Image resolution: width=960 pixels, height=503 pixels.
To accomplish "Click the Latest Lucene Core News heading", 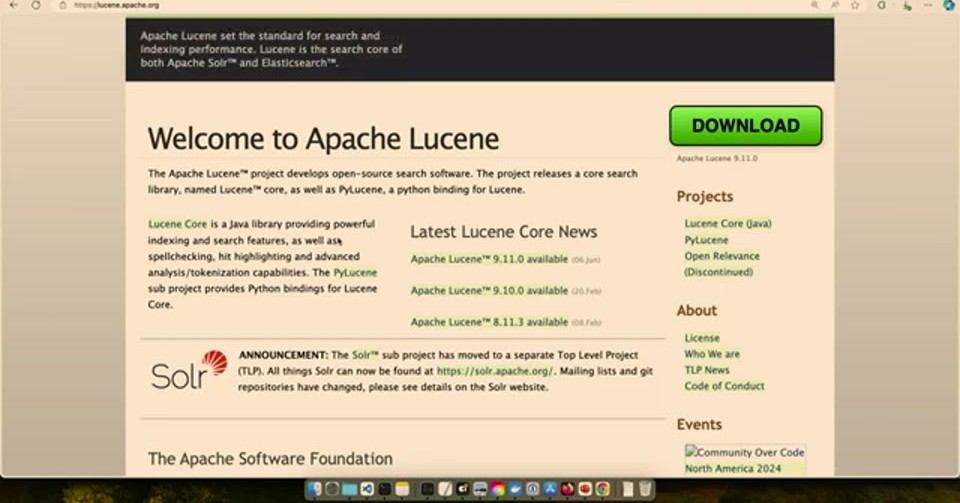I will pyautogui.click(x=504, y=231).
